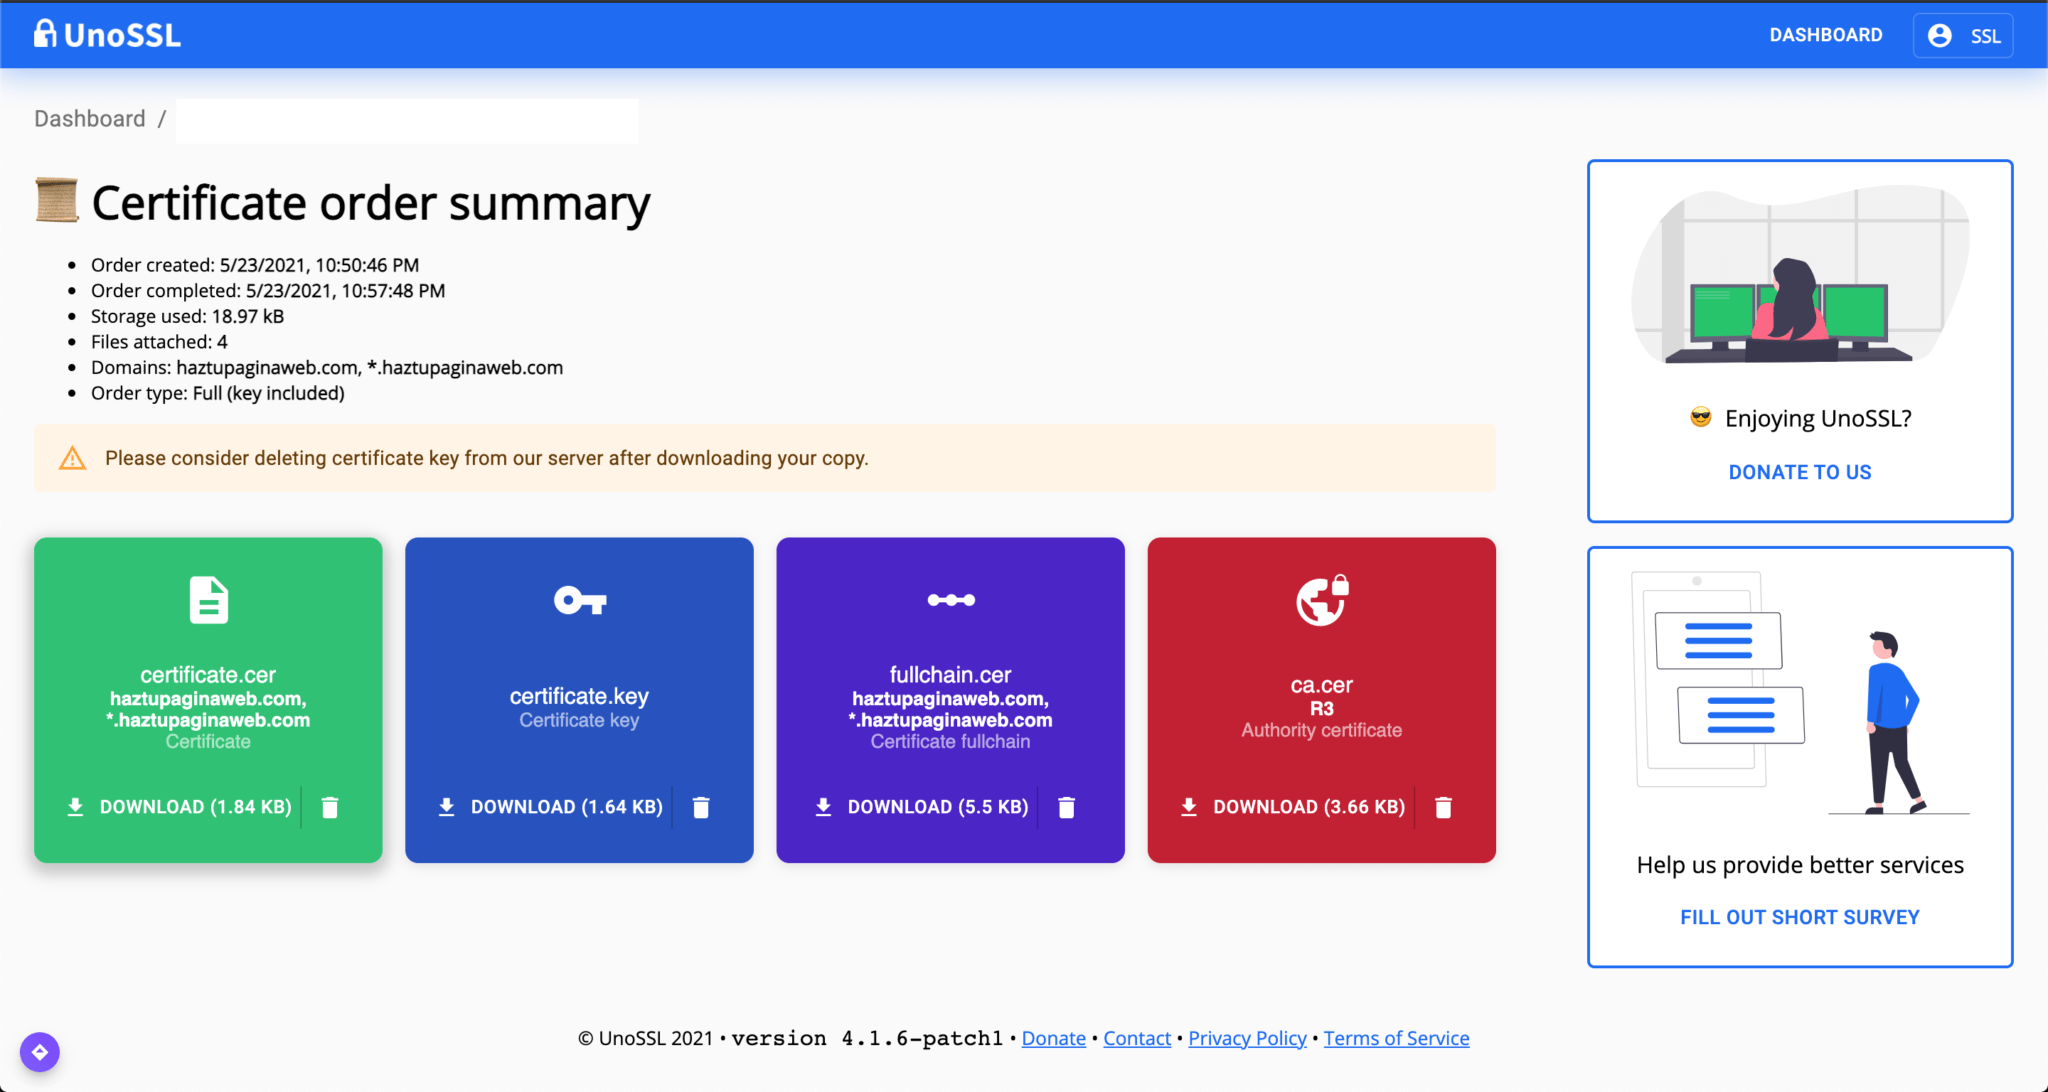
Task: Click the globe icon on ca.cer card
Action: coord(1321,600)
